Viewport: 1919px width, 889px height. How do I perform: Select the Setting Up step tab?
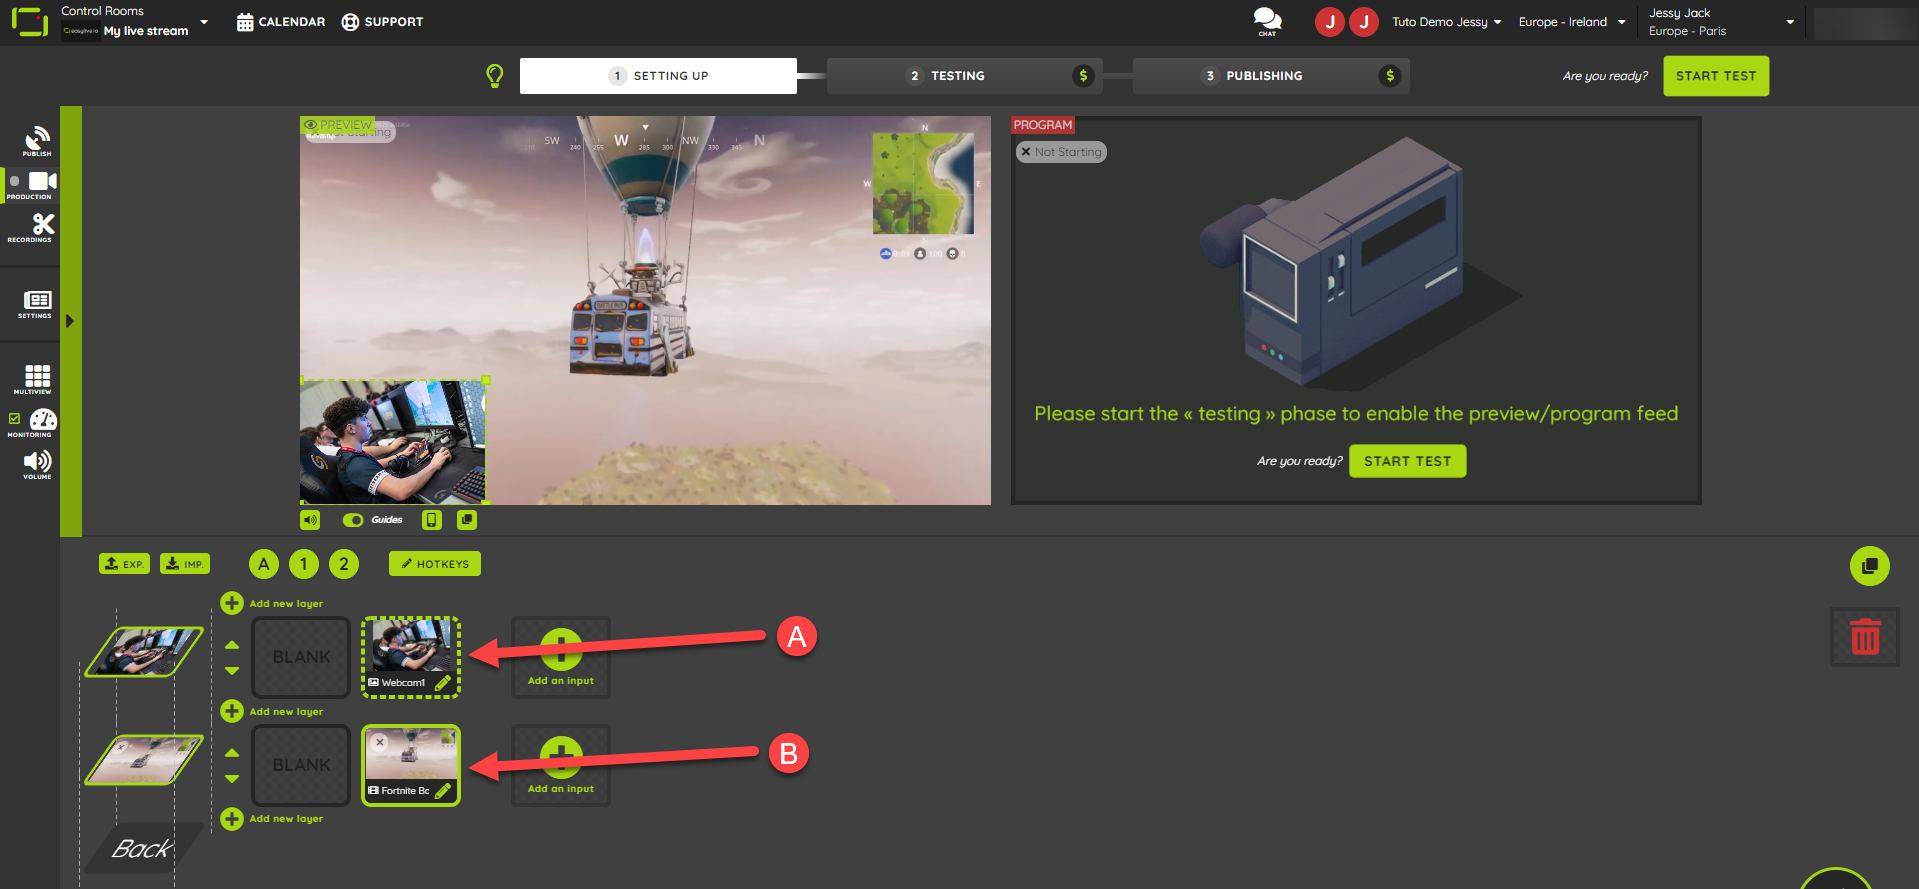[658, 76]
